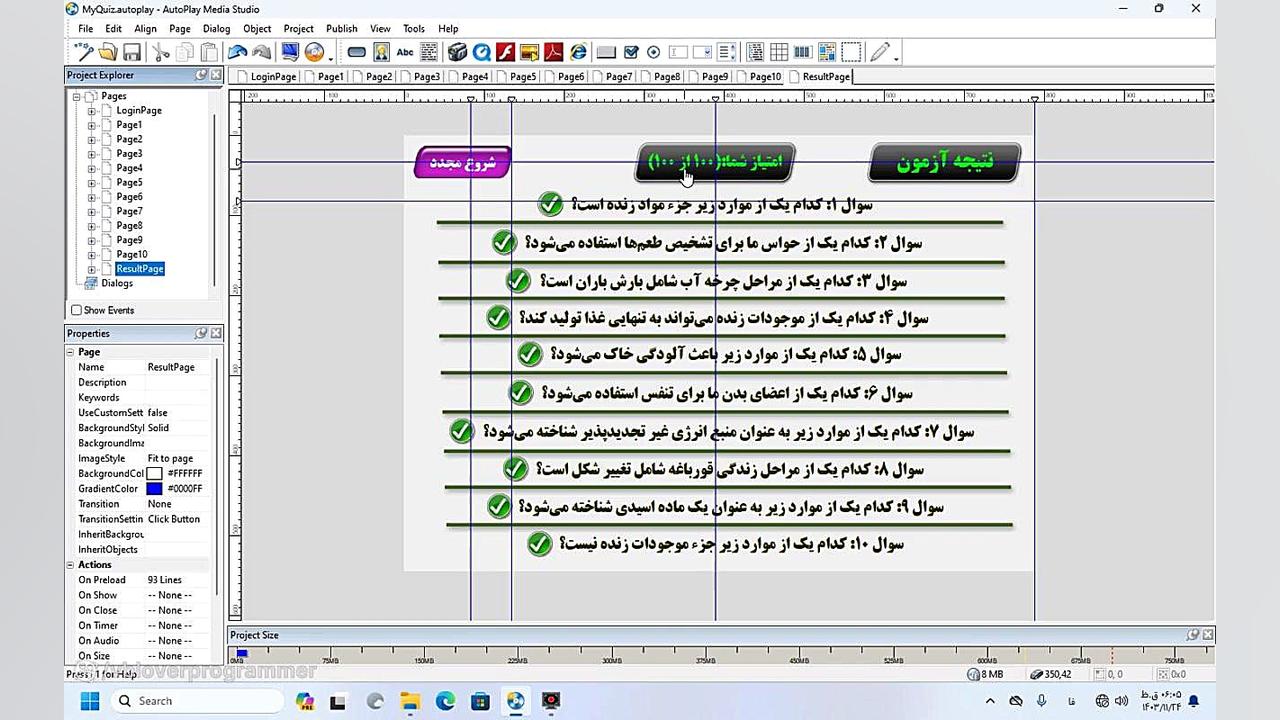The height and width of the screenshot is (720, 1280).
Task: Insert a Flash object icon
Action: (x=505, y=52)
